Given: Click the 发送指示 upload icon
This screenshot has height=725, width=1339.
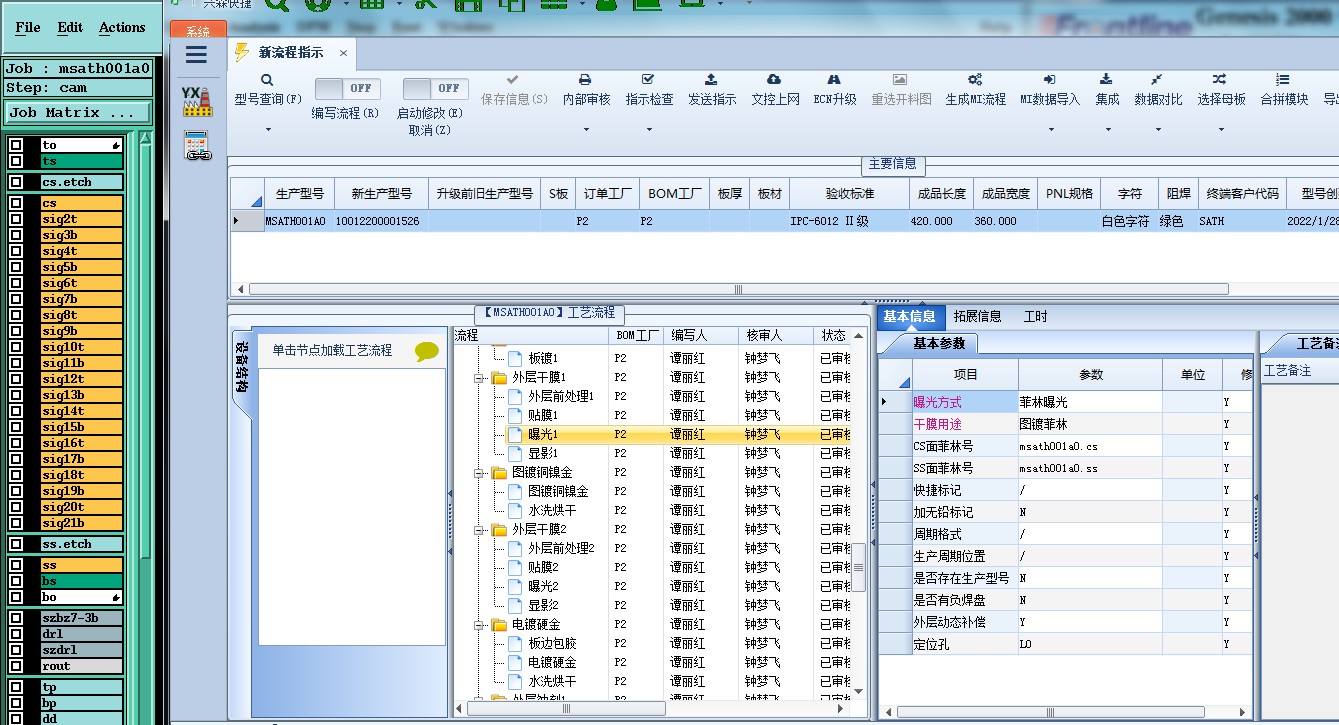Looking at the screenshot, I should click(x=711, y=79).
